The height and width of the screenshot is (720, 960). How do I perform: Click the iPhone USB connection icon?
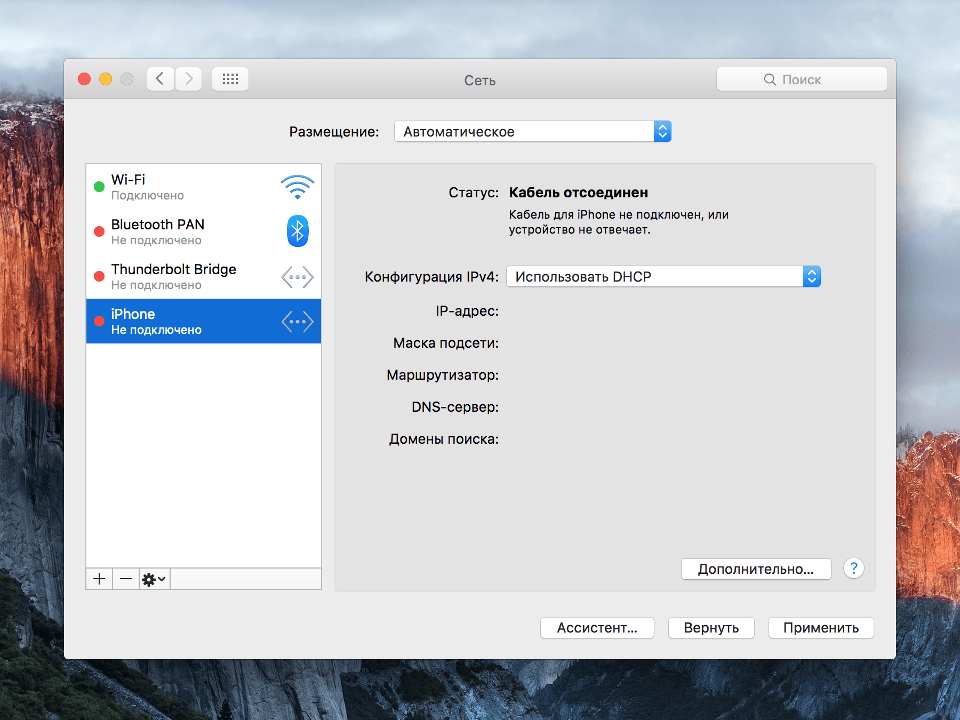tap(297, 321)
